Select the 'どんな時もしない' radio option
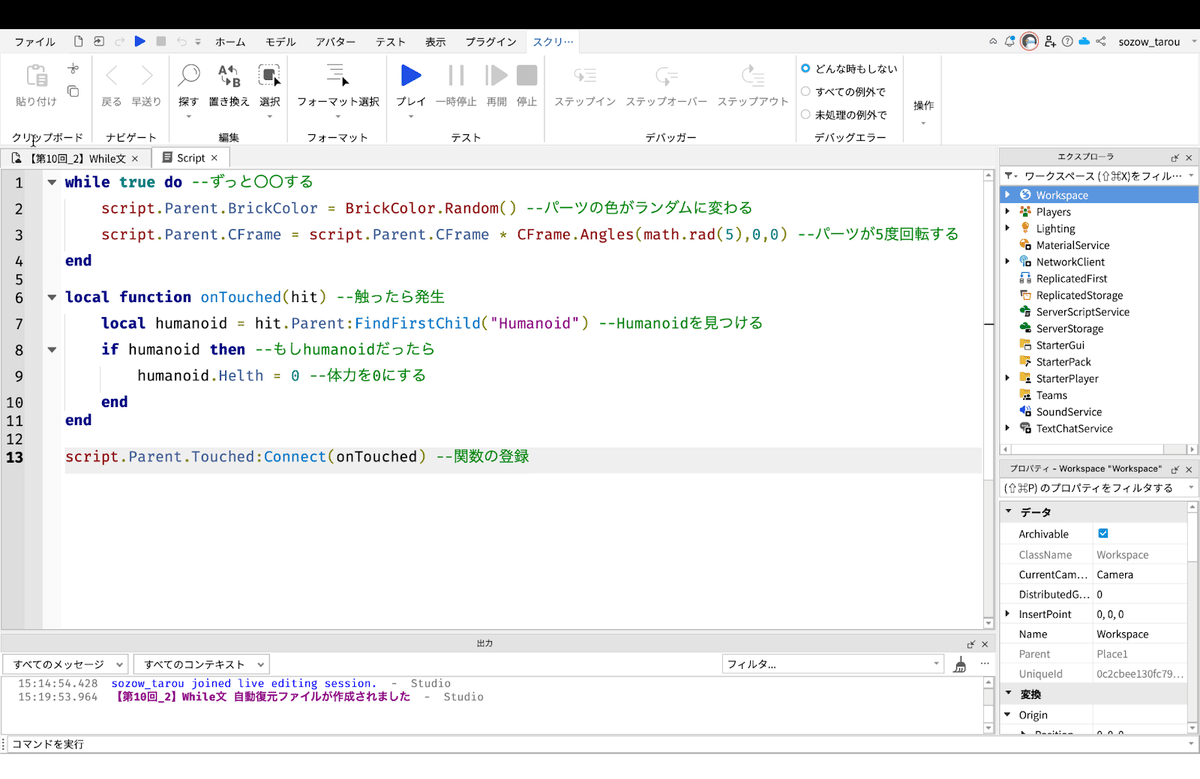The image size is (1200, 779). [x=806, y=69]
